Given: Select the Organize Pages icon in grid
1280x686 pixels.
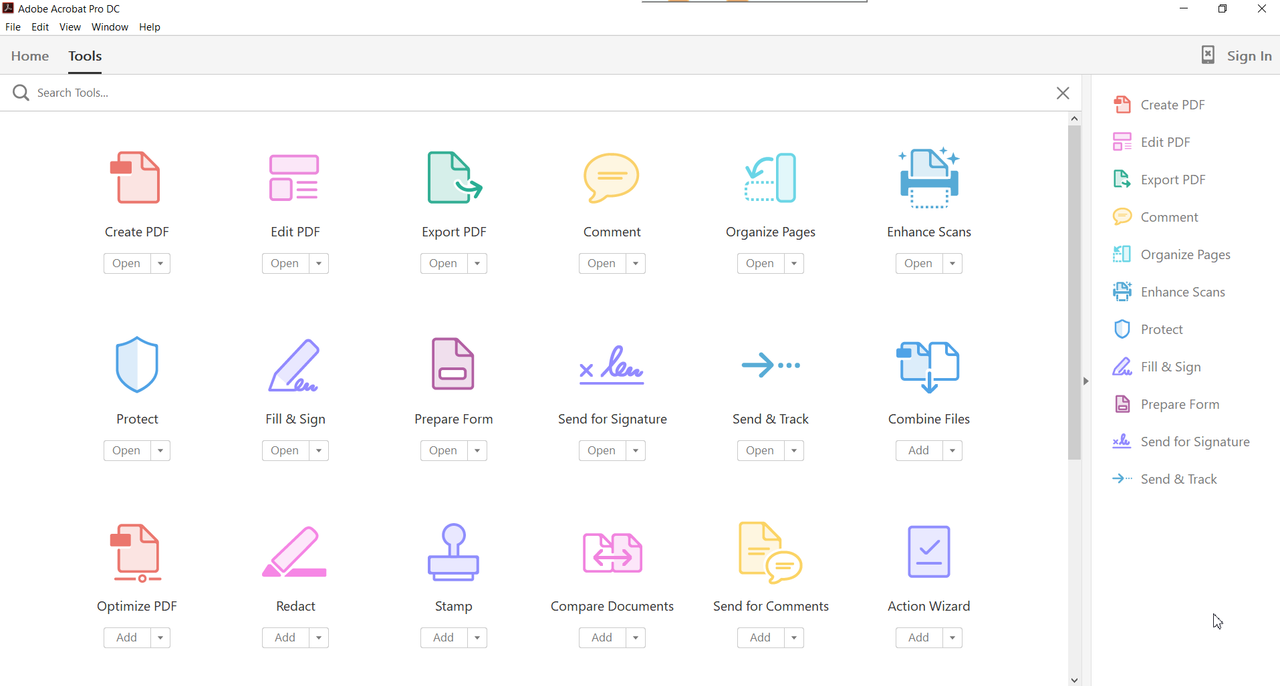Looking at the screenshot, I should point(770,178).
